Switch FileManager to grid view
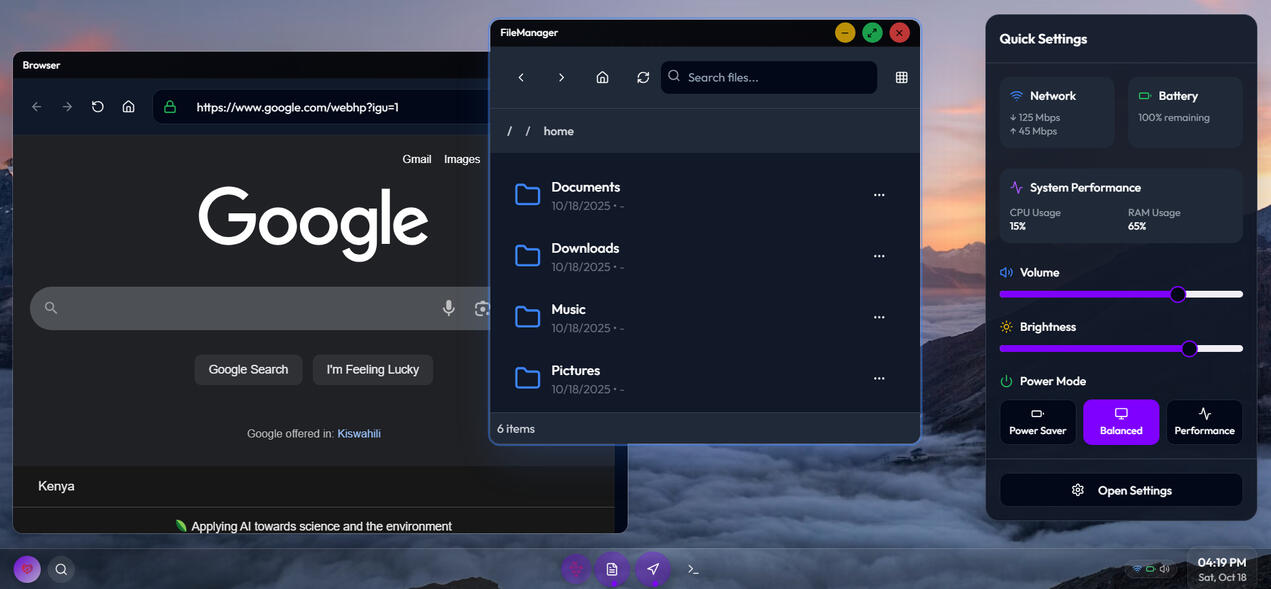Image resolution: width=1271 pixels, height=589 pixels. (901, 77)
